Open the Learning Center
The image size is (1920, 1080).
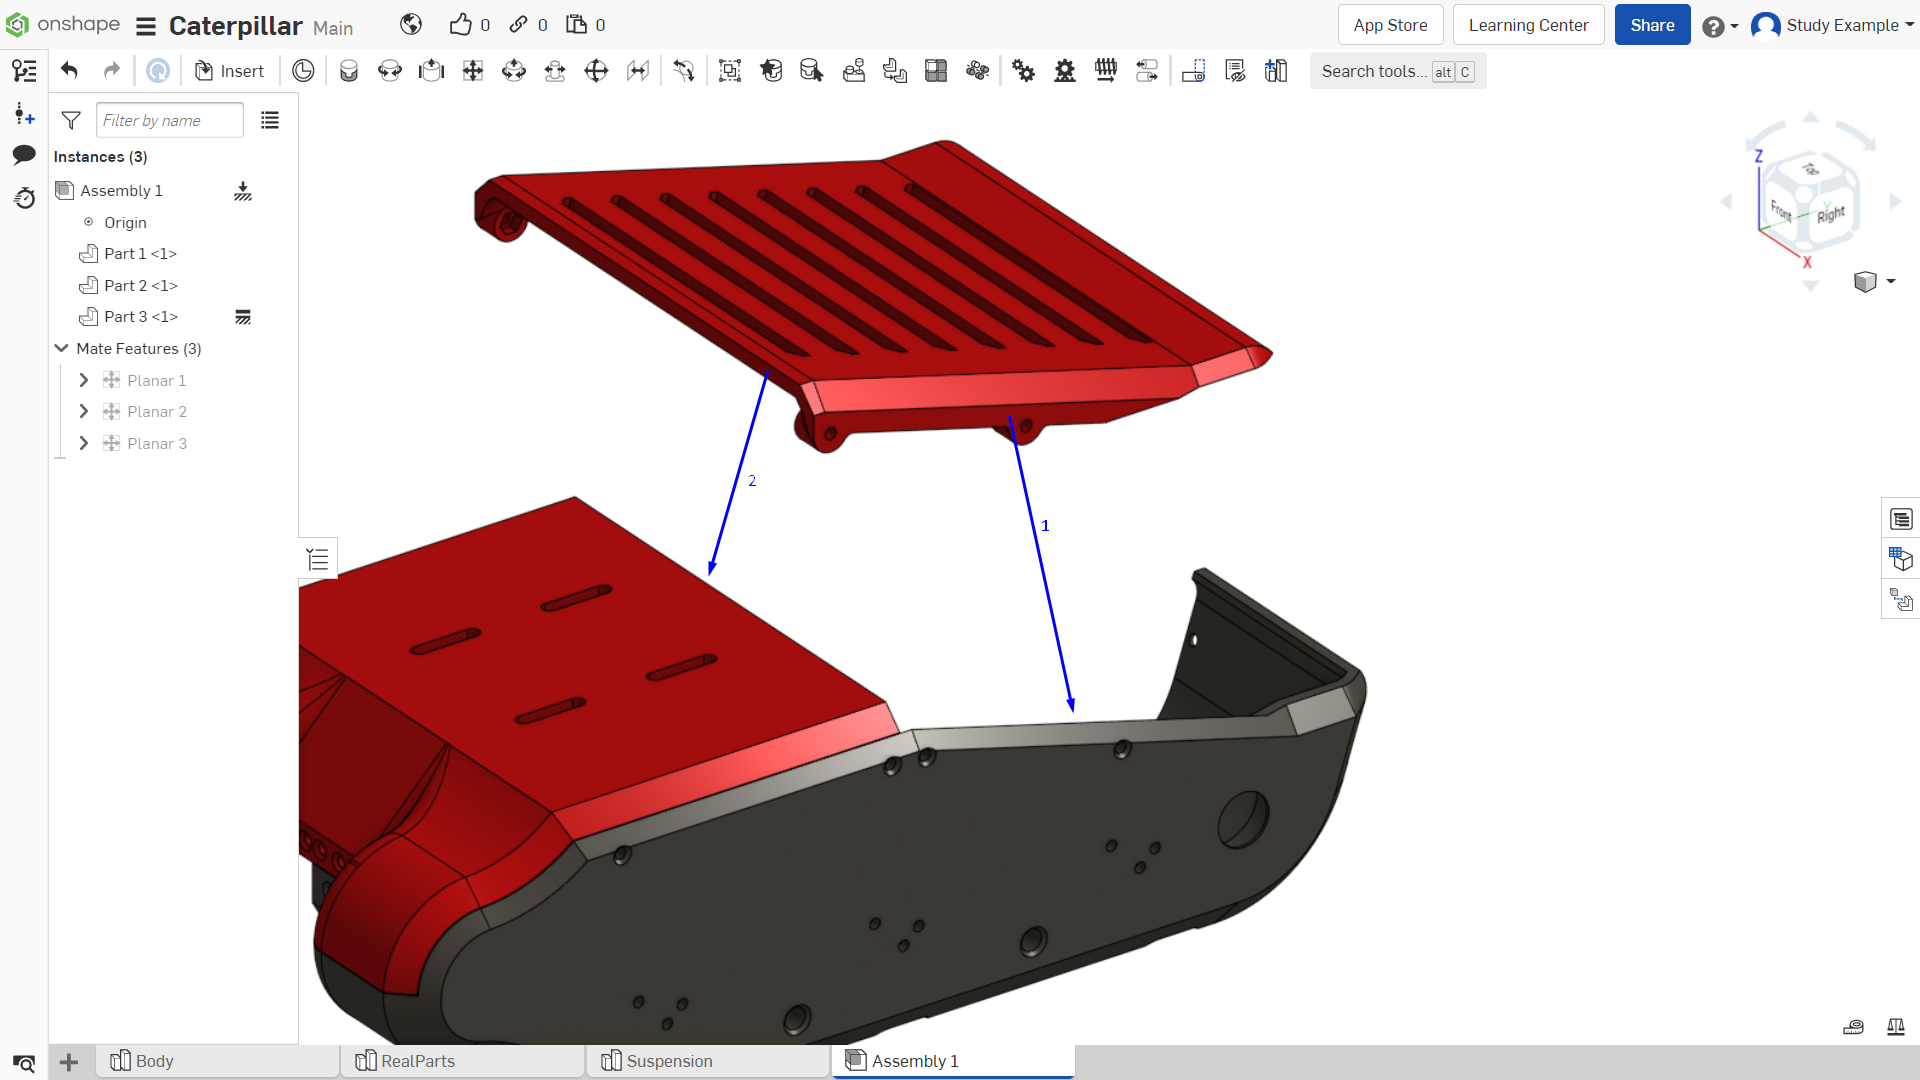click(x=1528, y=25)
